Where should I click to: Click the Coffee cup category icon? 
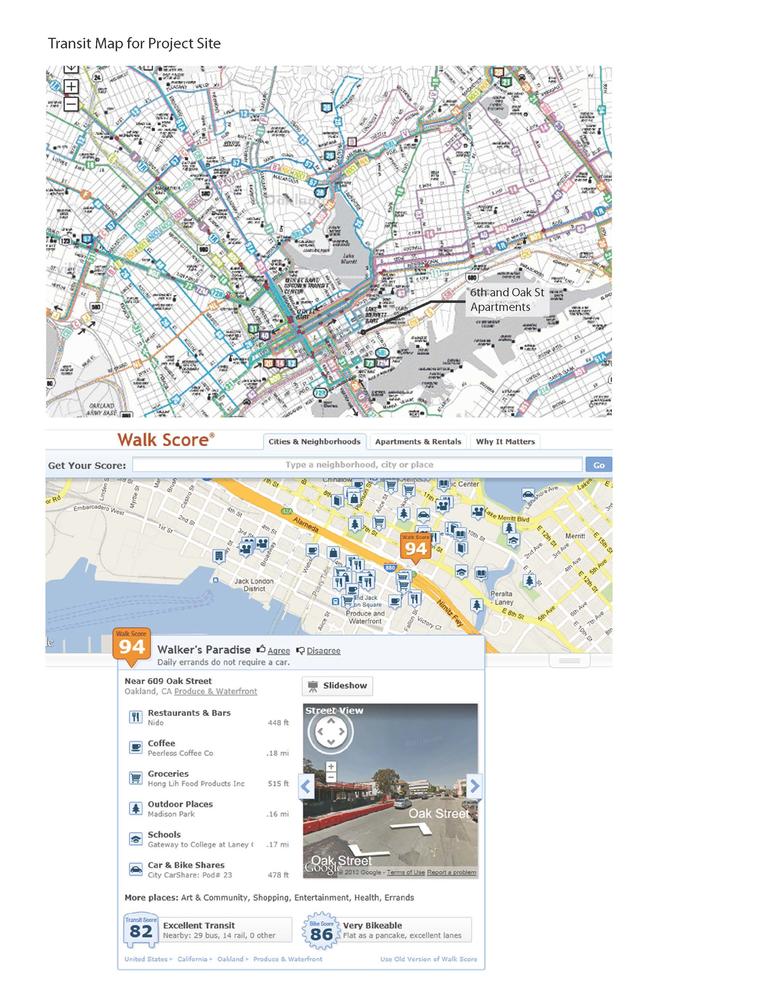click(x=135, y=747)
